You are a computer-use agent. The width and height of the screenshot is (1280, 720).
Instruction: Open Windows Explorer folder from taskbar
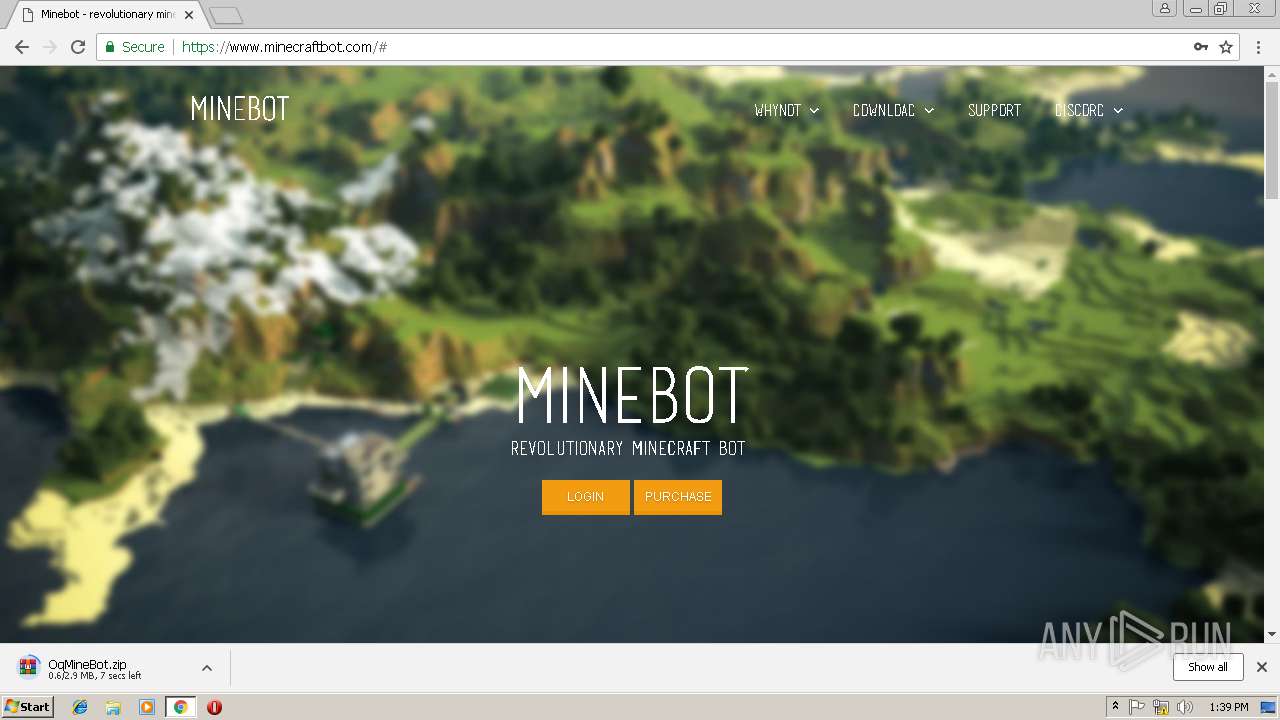click(113, 707)
